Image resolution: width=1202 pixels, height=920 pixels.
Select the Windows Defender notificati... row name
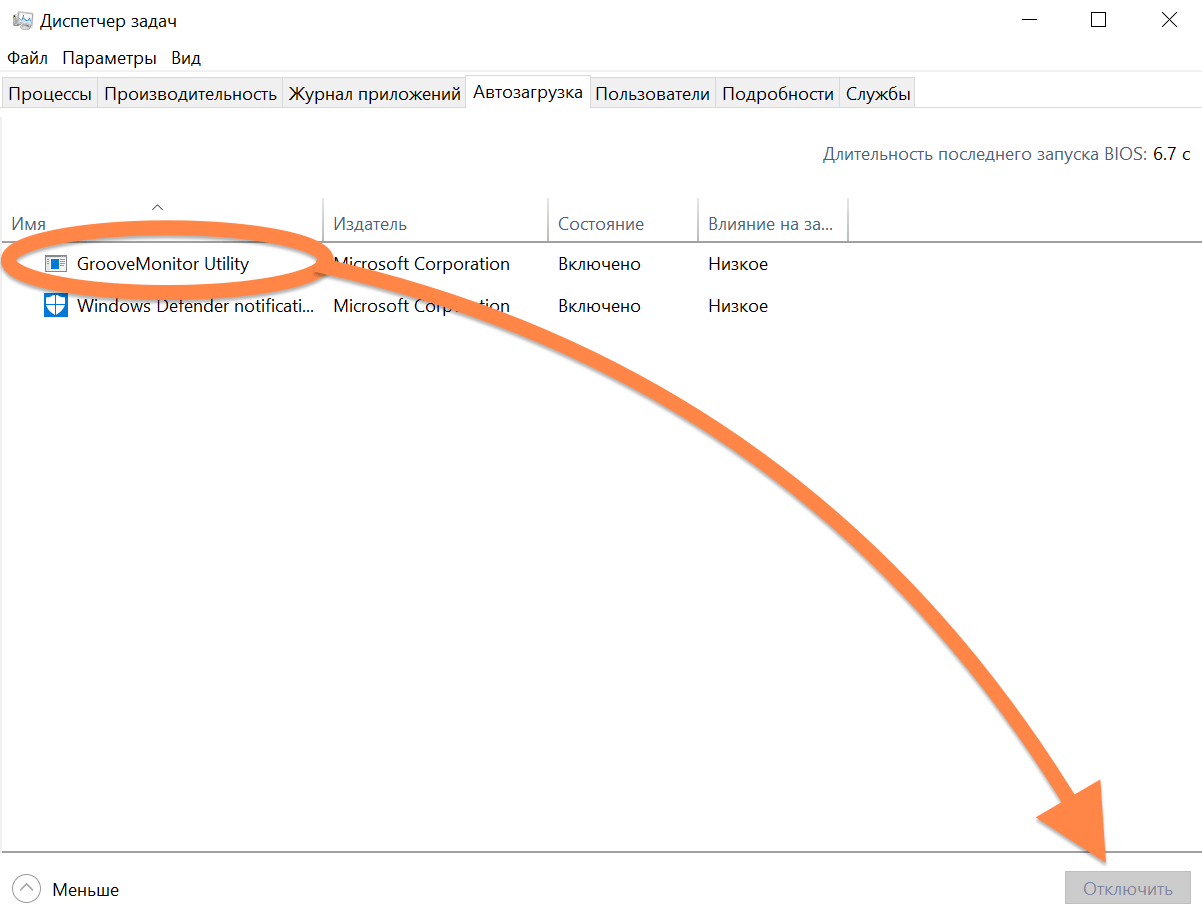pyautogui.click(x=196, y=306)
